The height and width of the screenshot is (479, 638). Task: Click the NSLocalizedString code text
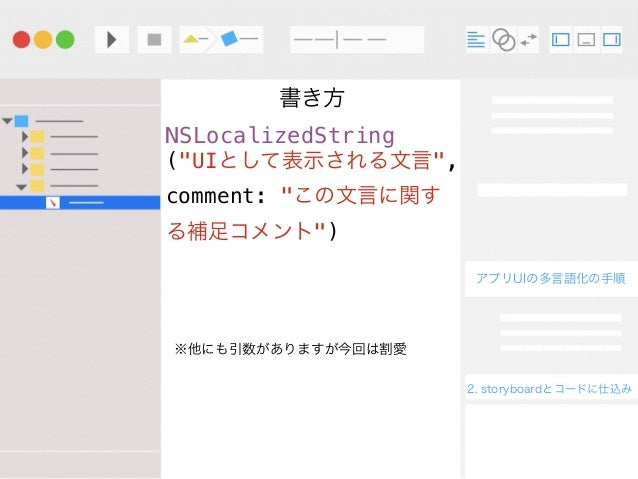[x=280, y=136]
